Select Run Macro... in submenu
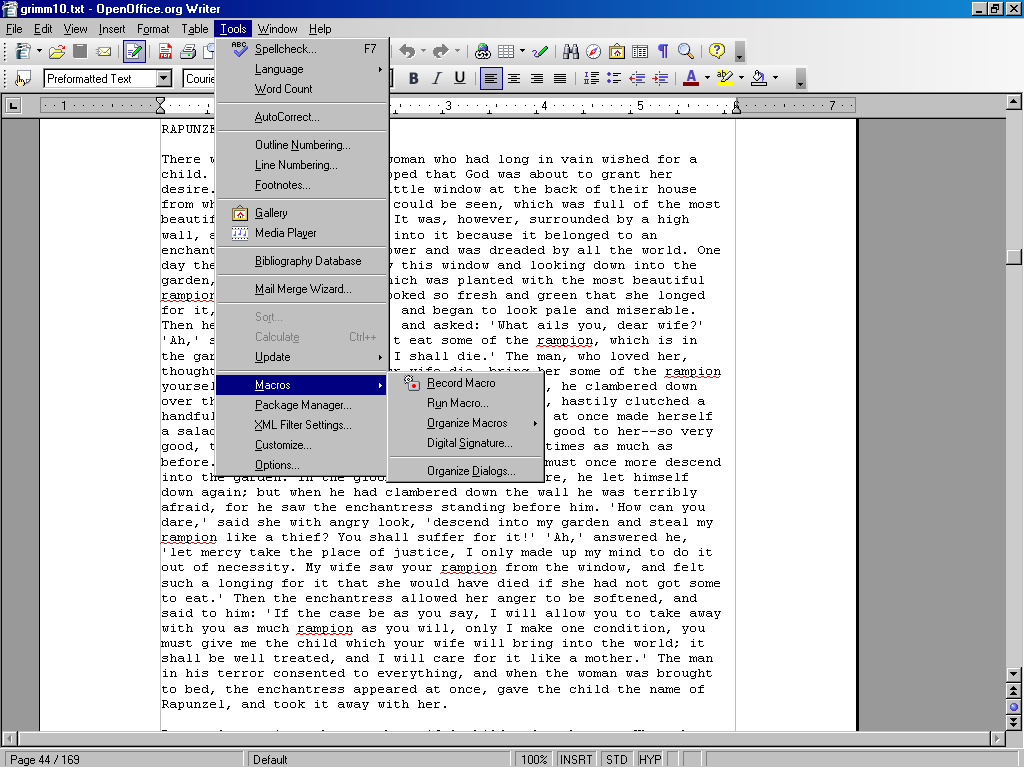This screenshot has height=768, width=1024. point(466,403)
